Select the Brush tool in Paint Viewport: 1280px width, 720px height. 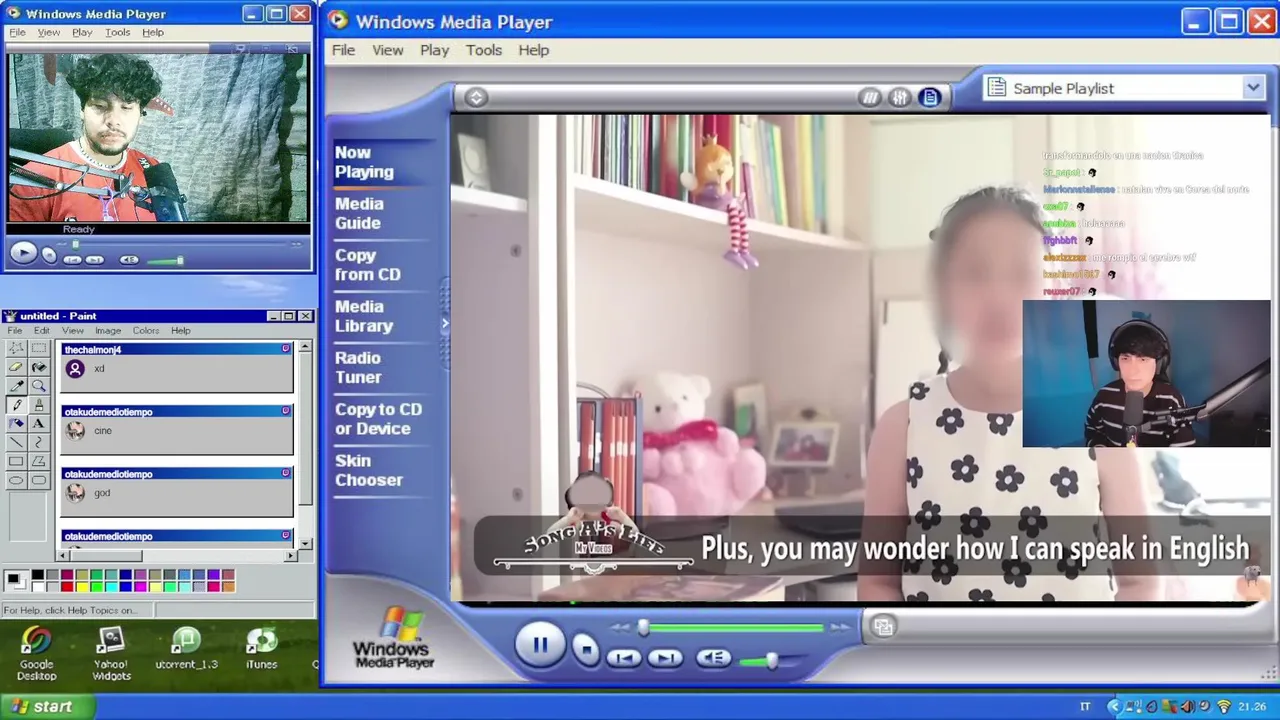38,405
